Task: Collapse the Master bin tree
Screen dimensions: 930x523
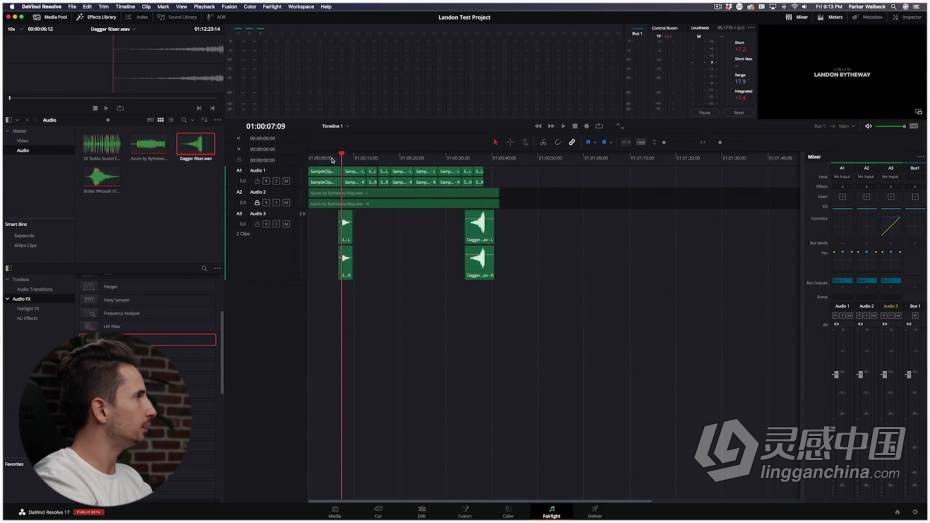Action: [8, 131]
